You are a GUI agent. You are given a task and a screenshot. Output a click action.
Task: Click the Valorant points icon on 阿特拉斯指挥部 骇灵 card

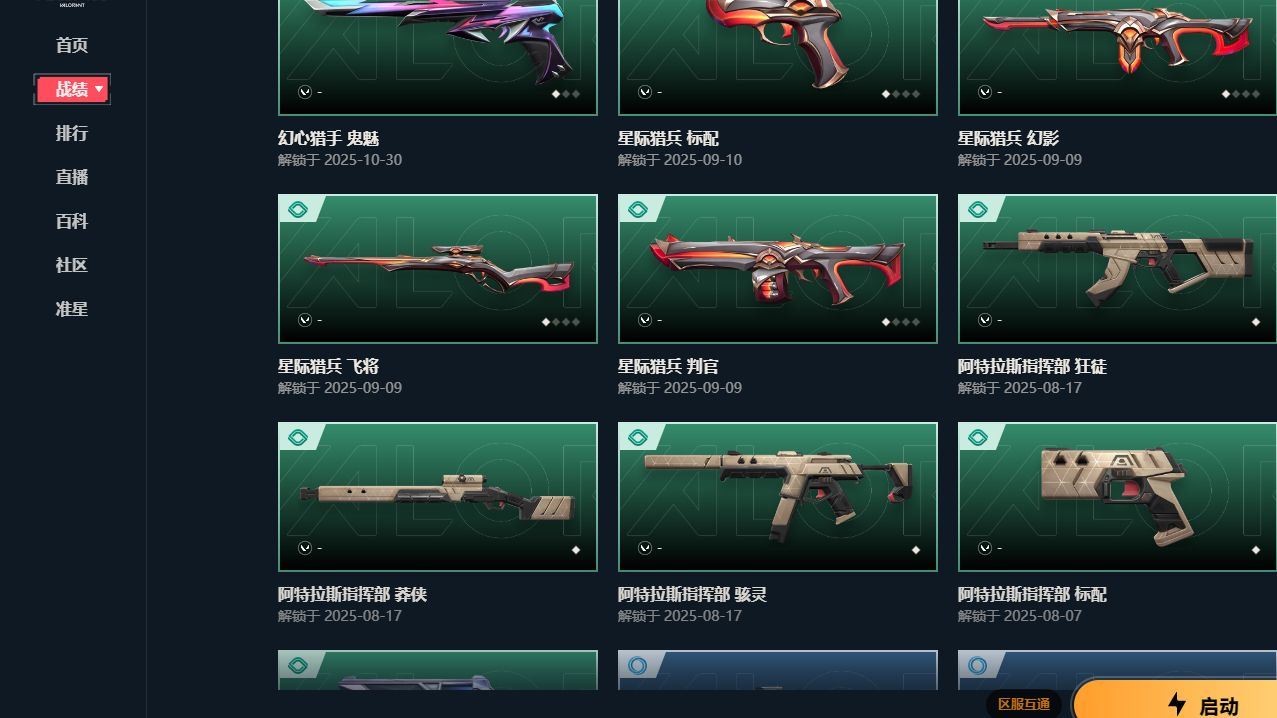pyautogui.click(x=645, y=548)
